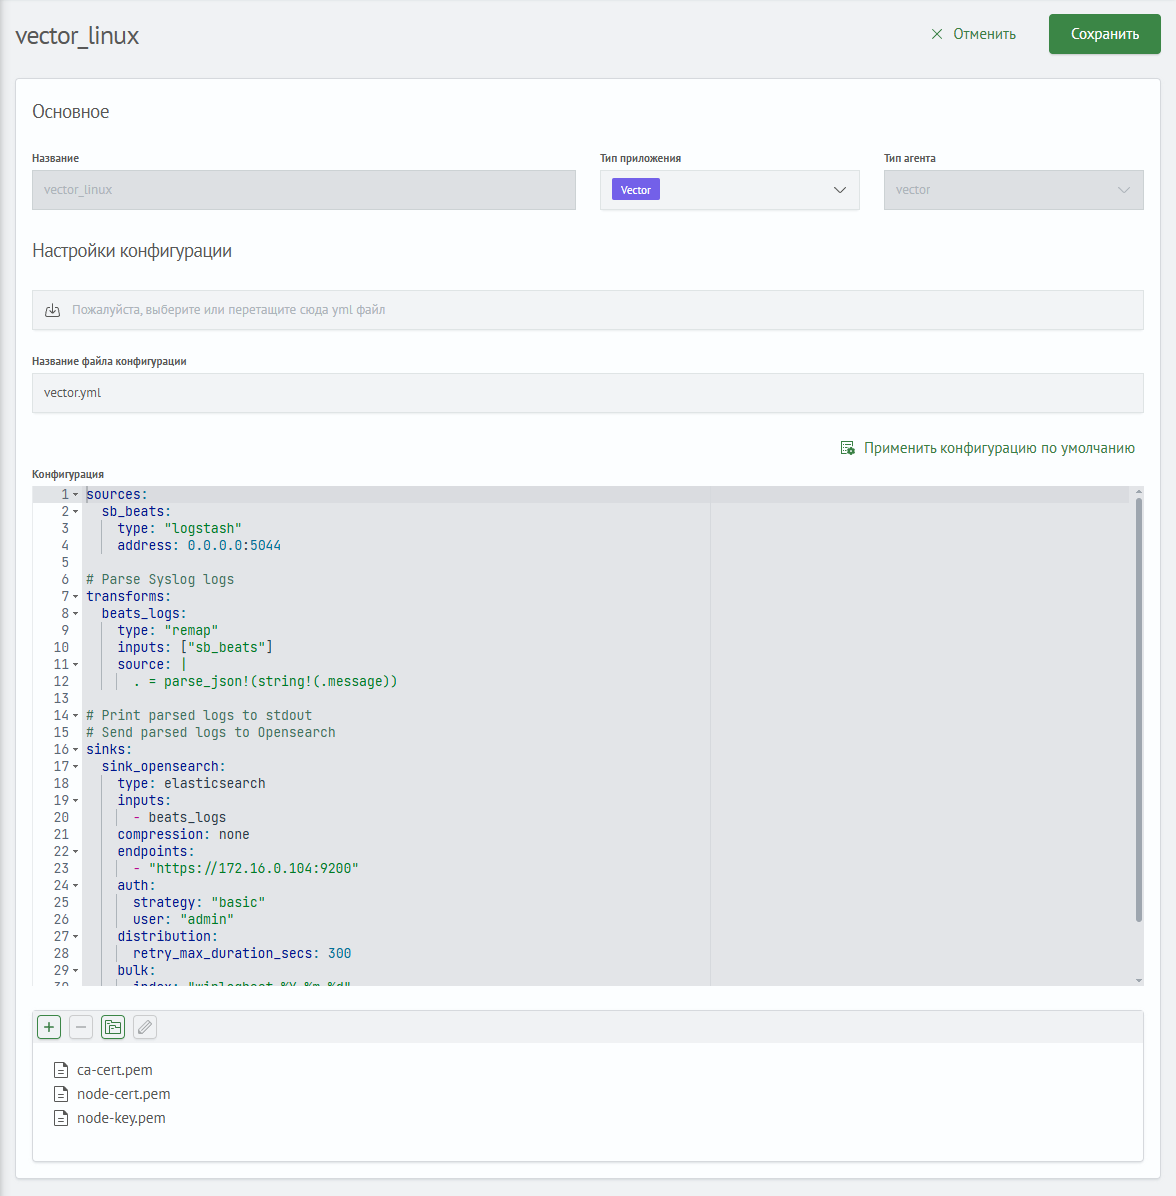Click the add file plus icon
Screen dimensions: 1176x1196
pyautogui.click(x=49, y=1027)
